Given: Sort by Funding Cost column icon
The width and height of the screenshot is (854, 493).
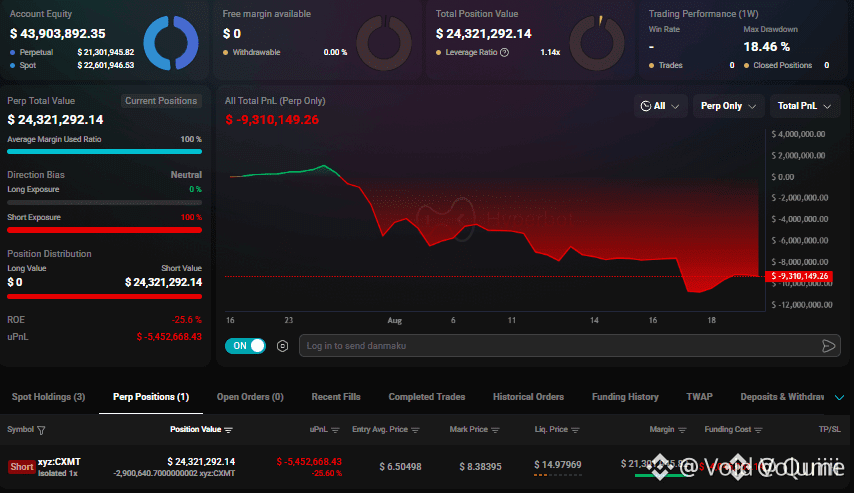Looking at the screenshot, I should 758,430.
